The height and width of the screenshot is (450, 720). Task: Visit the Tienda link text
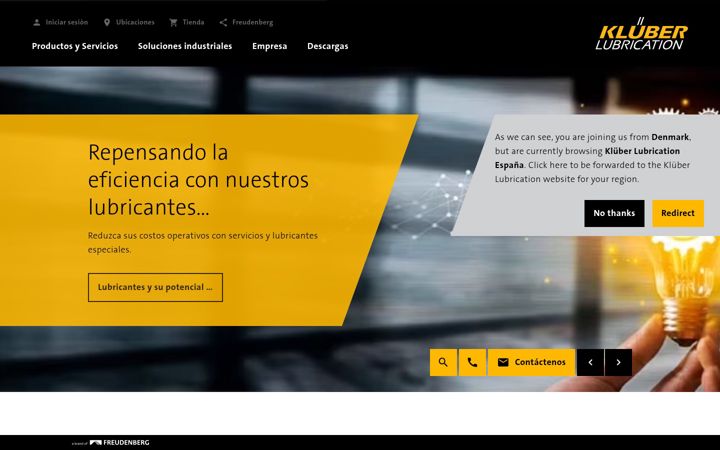coord(193,22)
